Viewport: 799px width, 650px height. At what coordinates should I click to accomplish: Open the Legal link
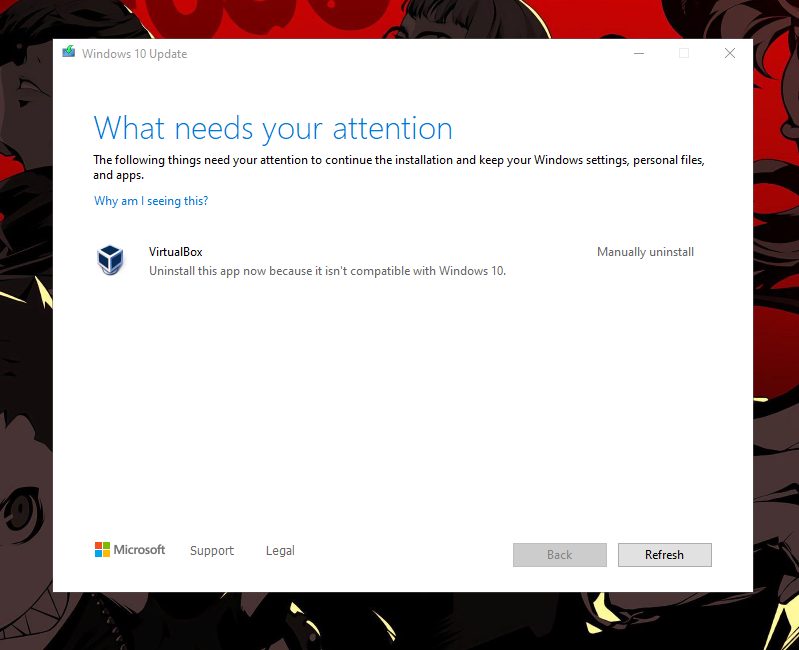pyautogui.click(x=280, y=551)
